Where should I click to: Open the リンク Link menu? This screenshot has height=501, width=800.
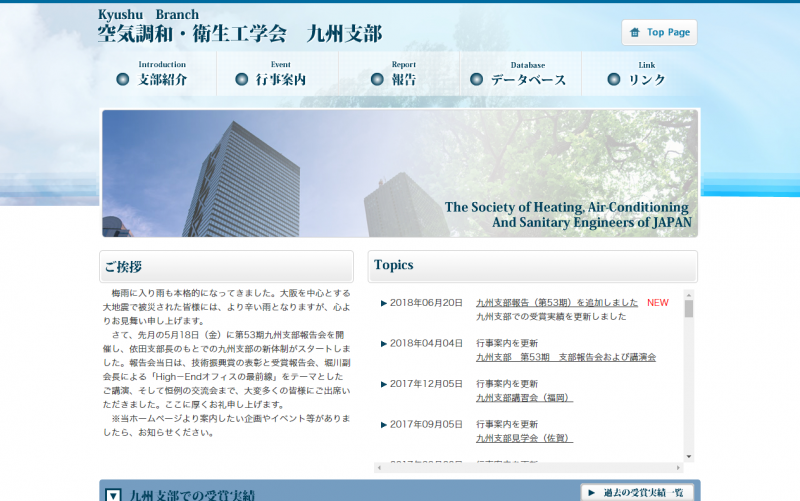click(640, 73)
